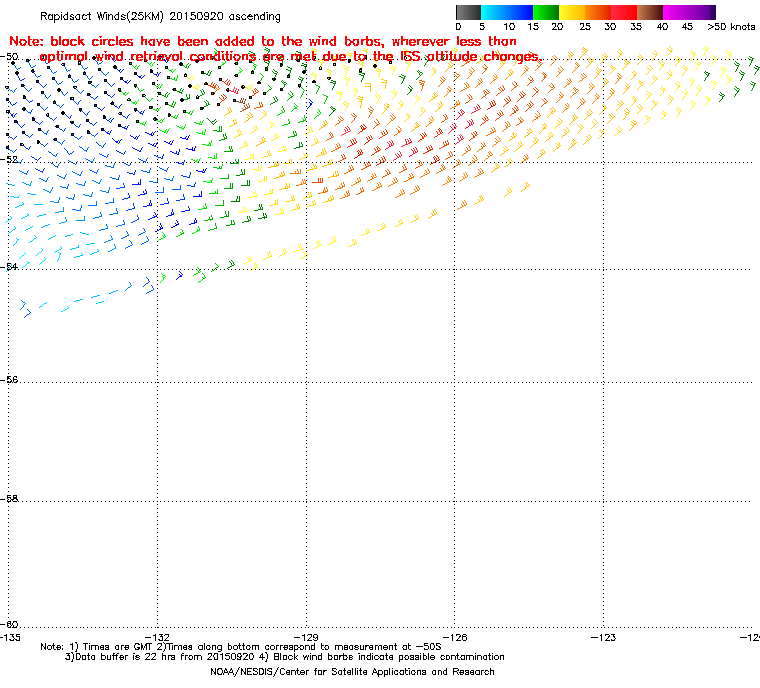Screen dimensions: 760x688
Task: Click the '-135' longitude label
Action: click(x=10, y=637)
